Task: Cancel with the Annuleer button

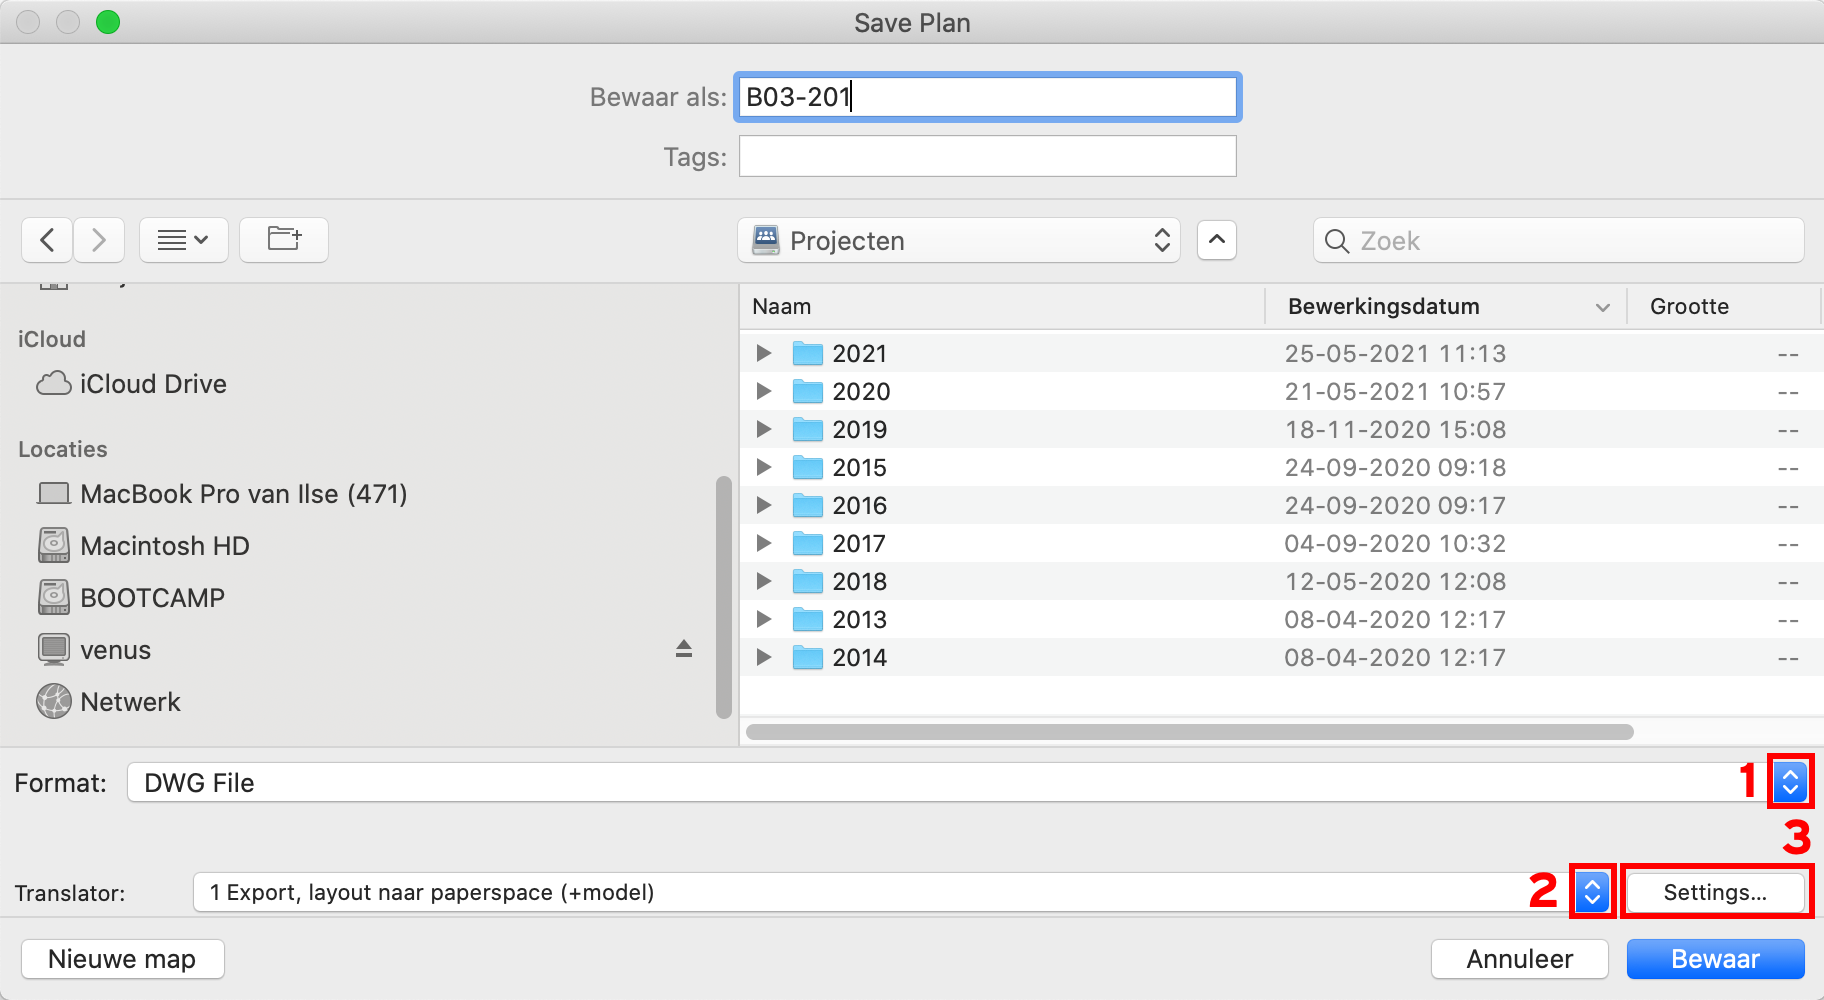Action: (x=1520, y=959)
